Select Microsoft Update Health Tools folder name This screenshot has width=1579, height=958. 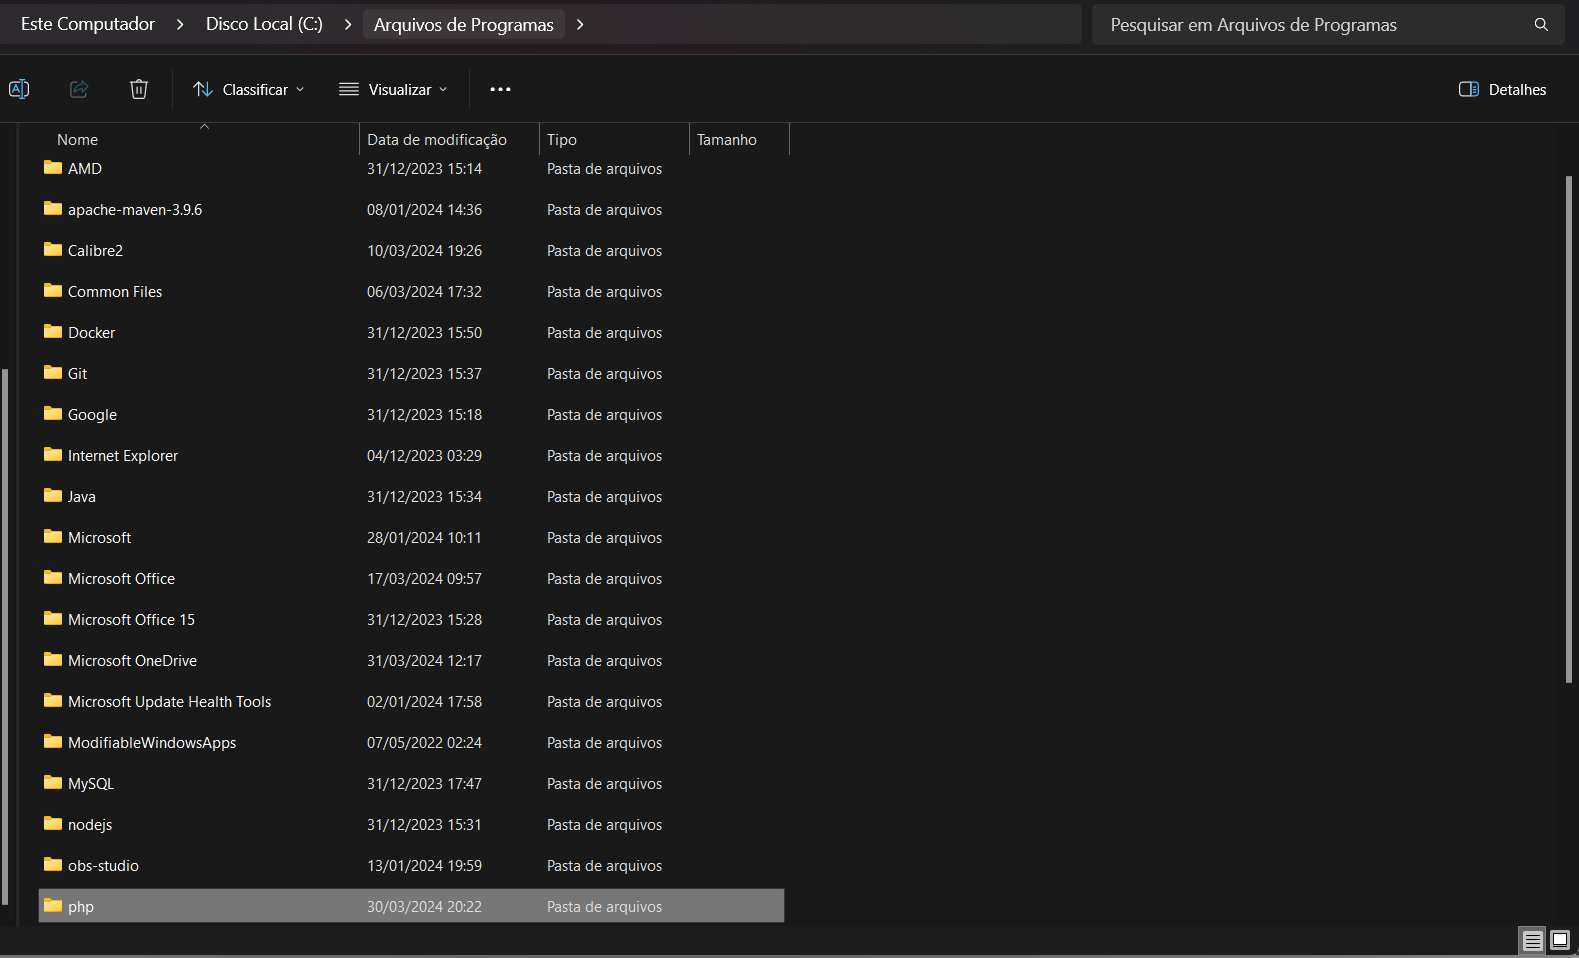coord(169,701)
